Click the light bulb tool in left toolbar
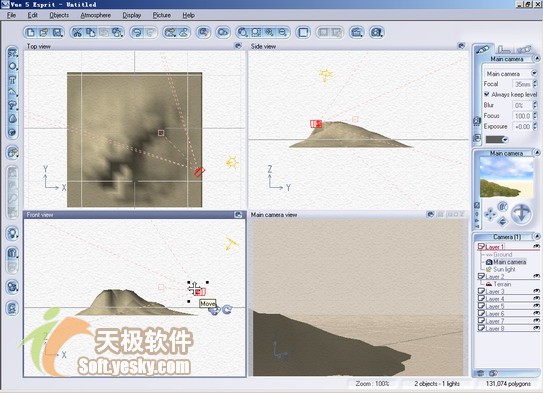The width and height of the screenshot is (543, 393). 12,233
